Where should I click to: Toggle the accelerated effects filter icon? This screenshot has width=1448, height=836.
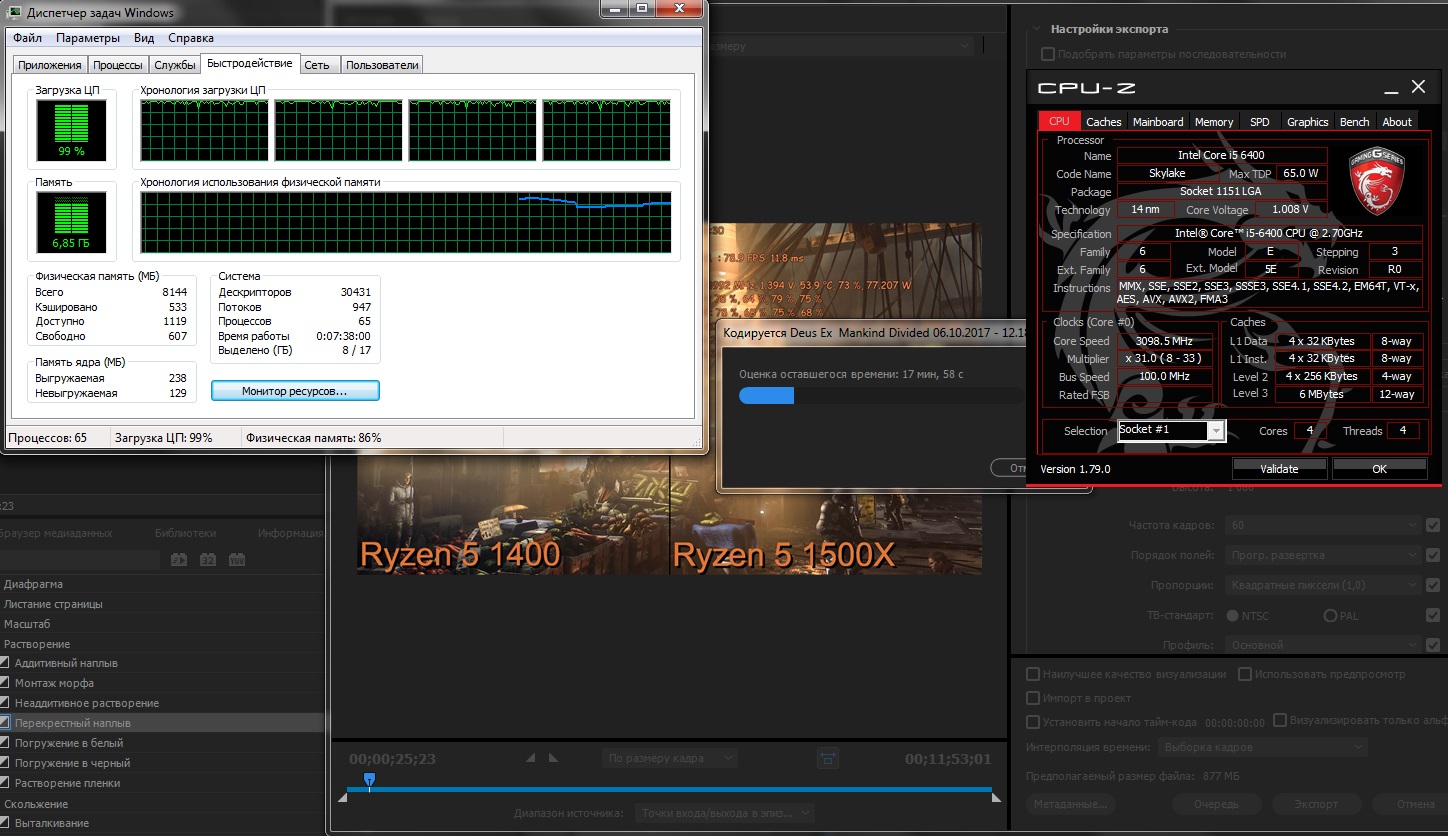pos(180,560)
